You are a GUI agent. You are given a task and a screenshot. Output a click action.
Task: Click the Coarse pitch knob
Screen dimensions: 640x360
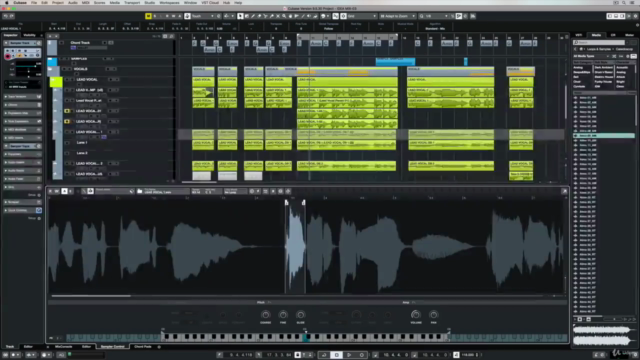(265, 315)
